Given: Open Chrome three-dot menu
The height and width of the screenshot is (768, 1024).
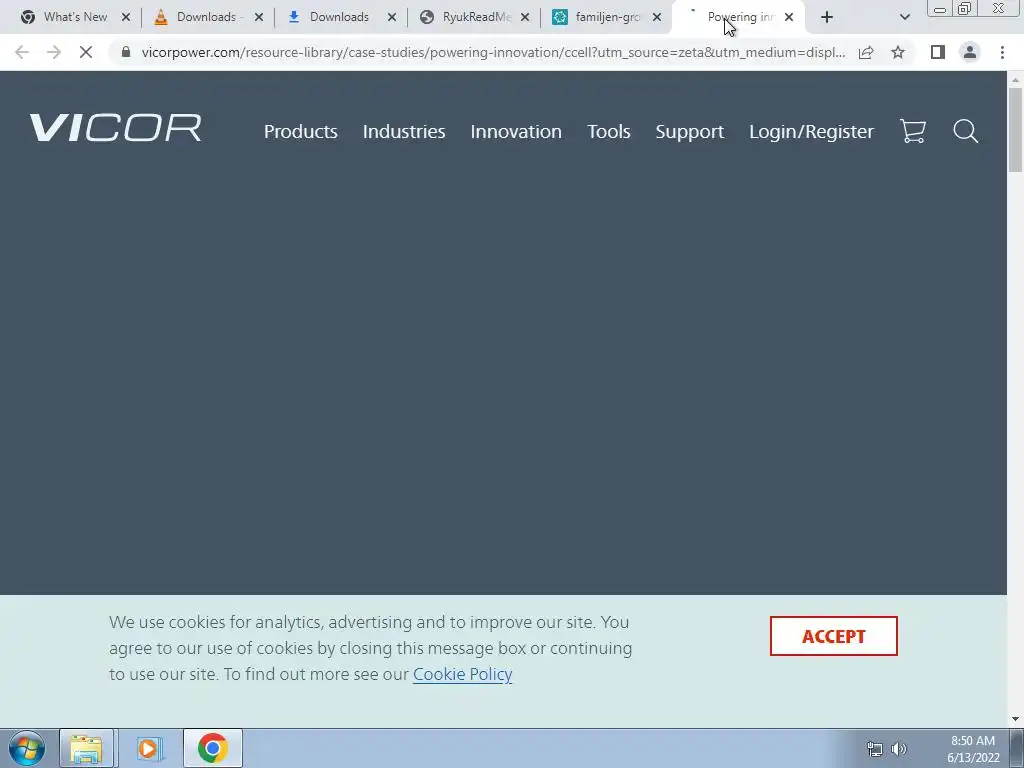Looking at the screenshot, I should (1002, 52).
